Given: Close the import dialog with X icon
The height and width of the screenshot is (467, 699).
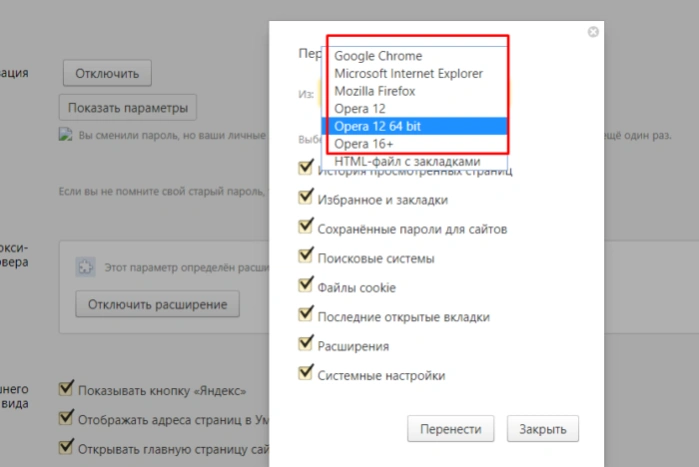Looking at the screenshot, I should pyautogui.click(x=593, y=32).
